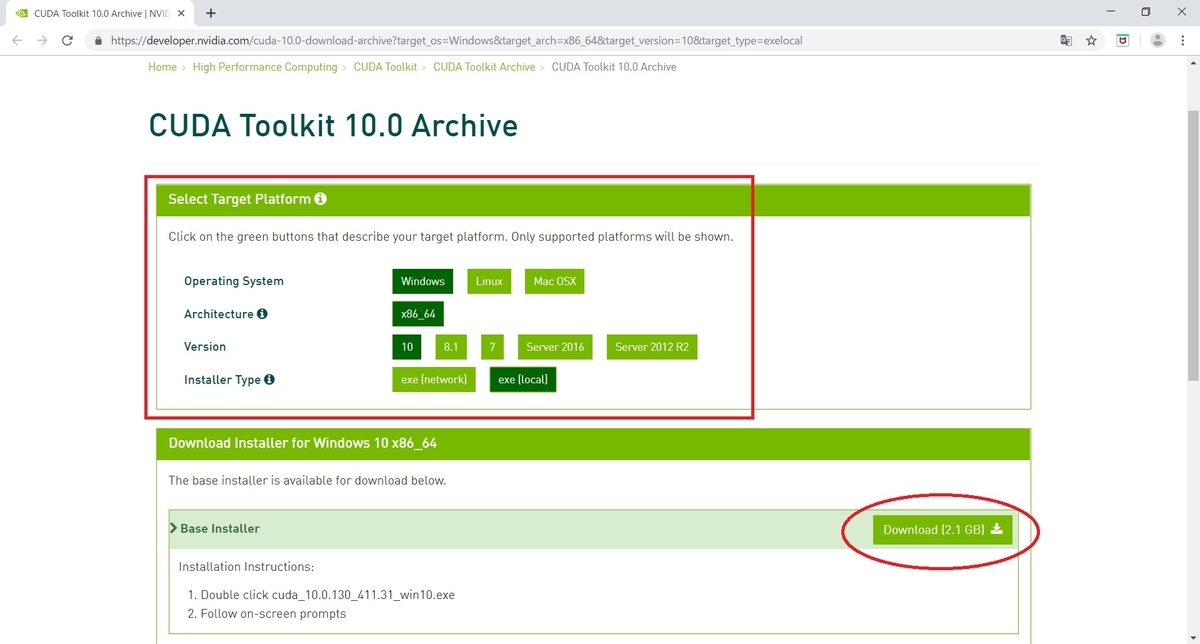Choose Windows version 8.1
Viewport: 1200px width, 644px height.
(x=451, y=347)
